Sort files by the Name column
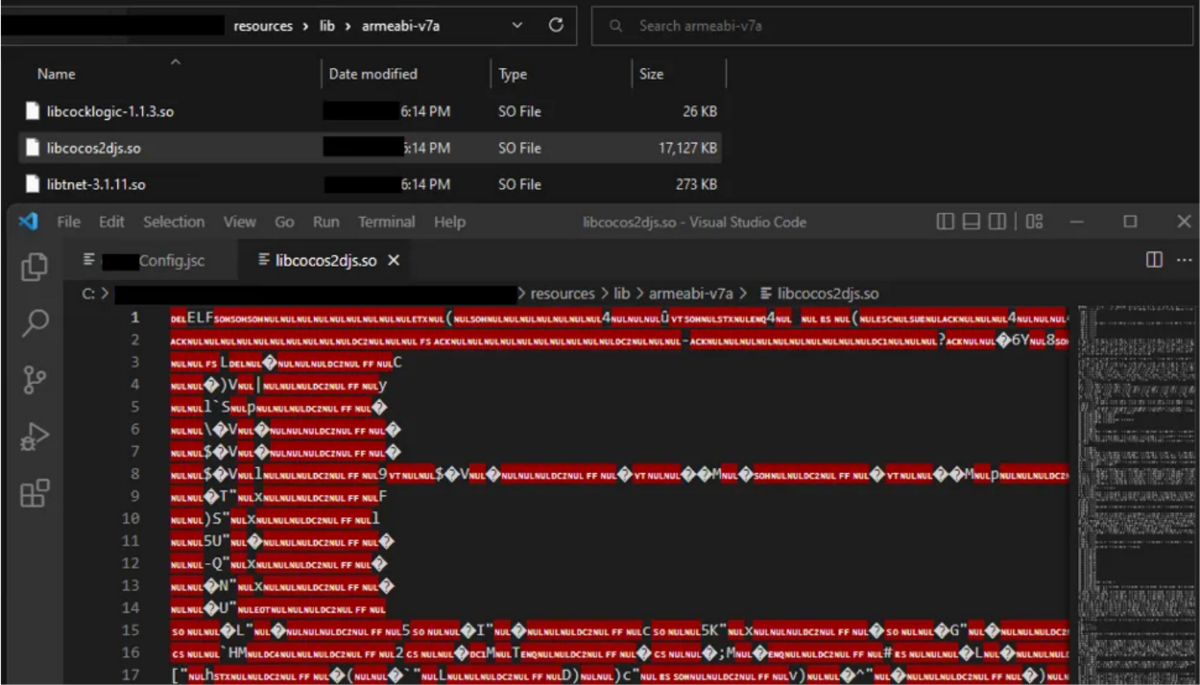1200x685 pixels. 56,74
